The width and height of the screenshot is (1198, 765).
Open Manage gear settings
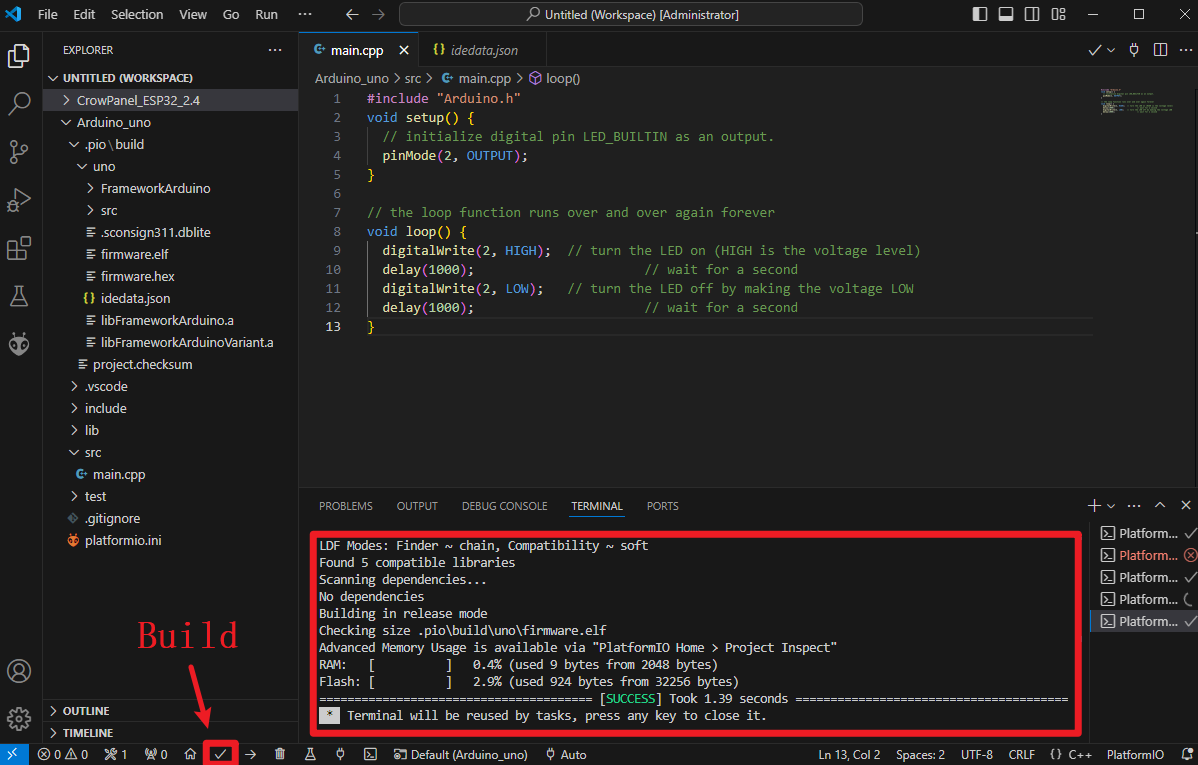point(18,718)
